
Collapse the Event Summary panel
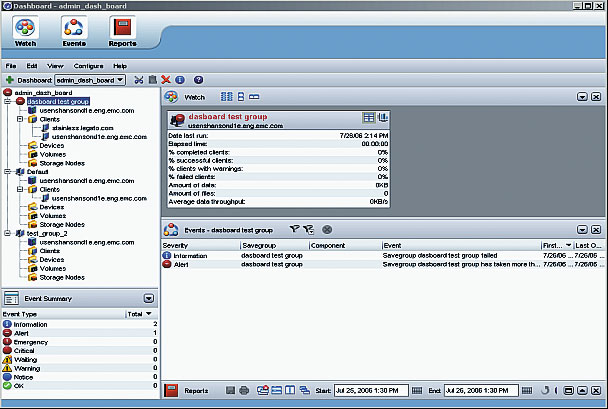pos(149,298)
